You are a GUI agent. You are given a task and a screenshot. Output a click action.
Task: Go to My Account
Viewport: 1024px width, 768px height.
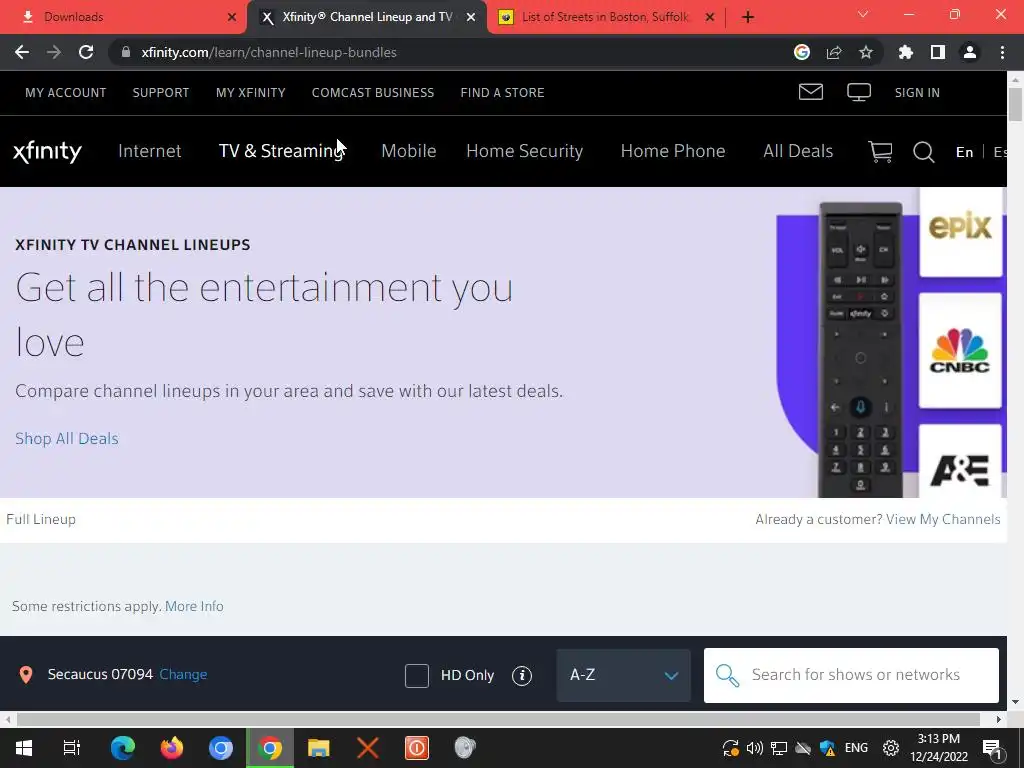click(65, 93)
